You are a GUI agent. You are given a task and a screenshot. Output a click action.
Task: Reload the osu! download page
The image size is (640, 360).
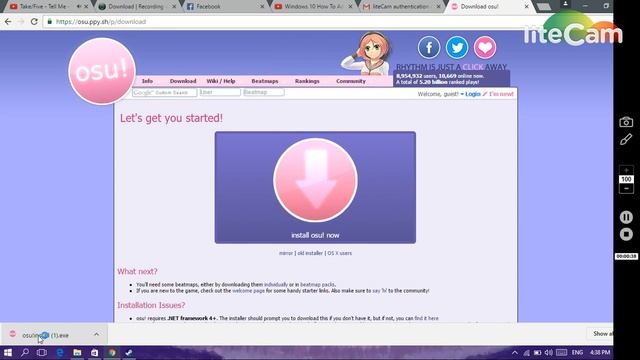pos(34,22)
